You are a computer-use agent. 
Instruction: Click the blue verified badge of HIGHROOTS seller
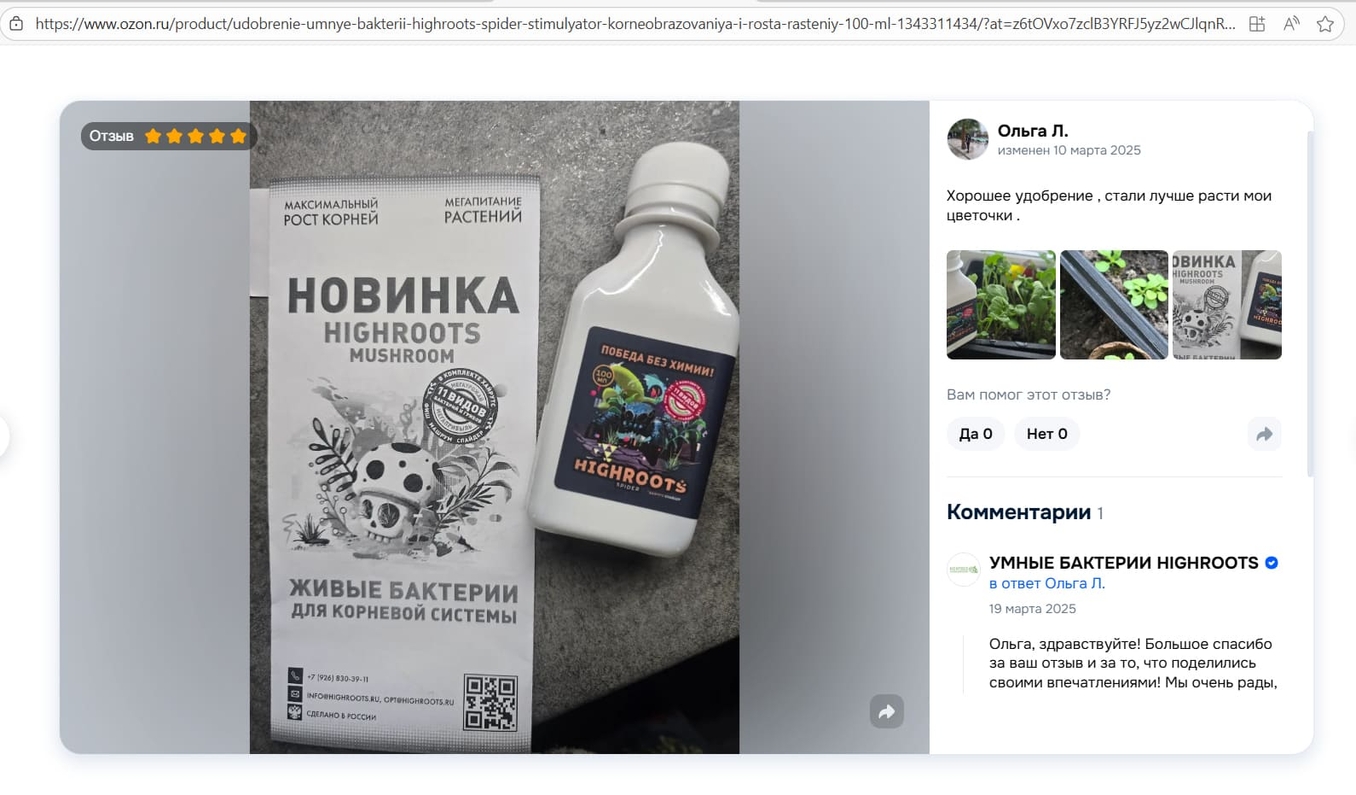tap(1271, 563)
